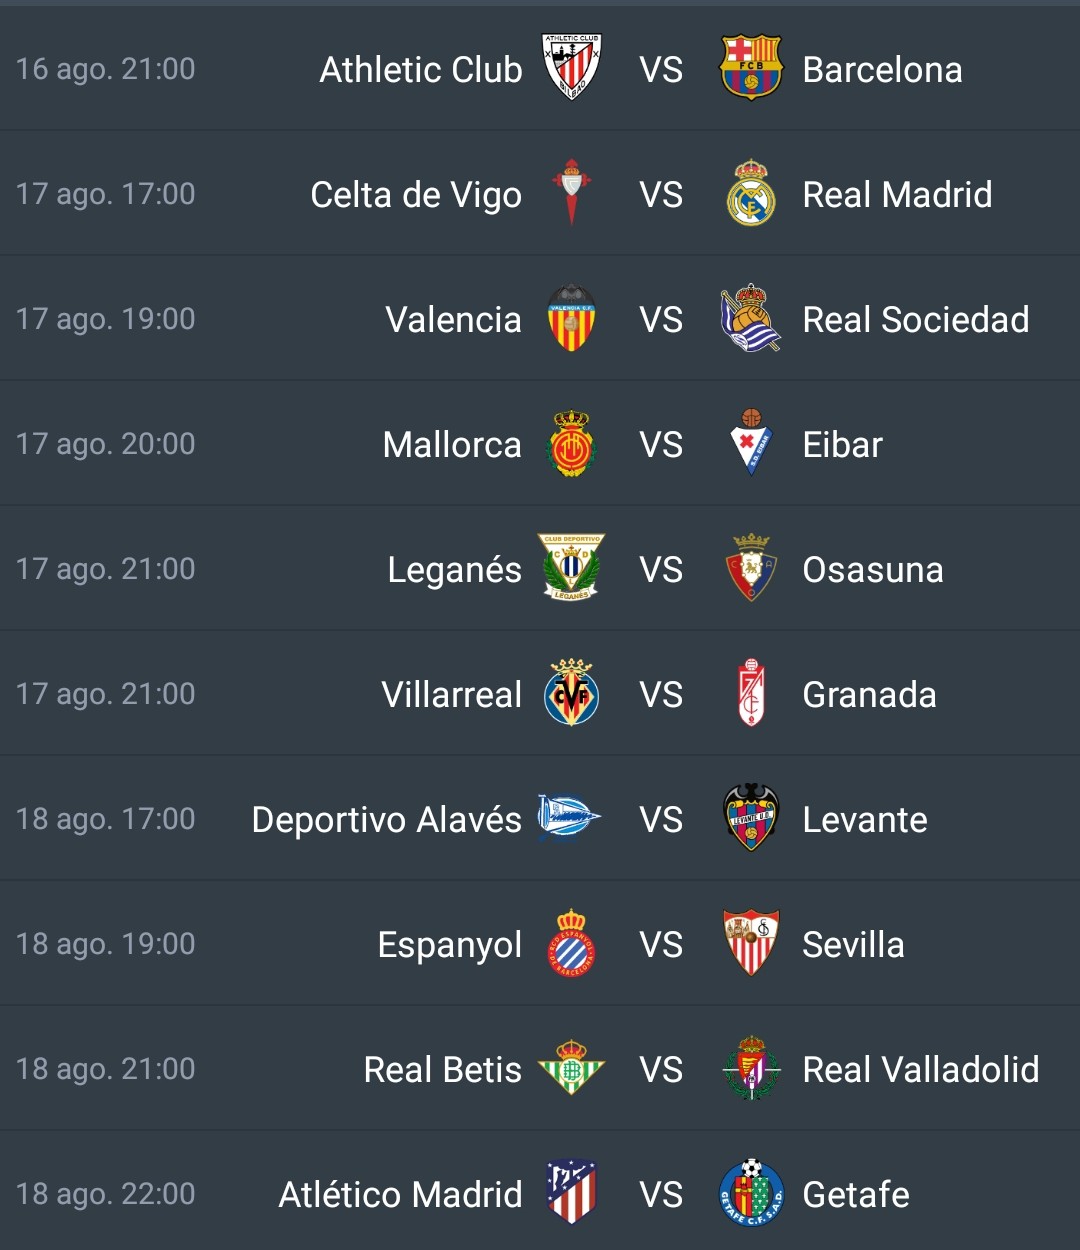Open the Deportivo Alavés team name
This screenshot has height=1250, width=1080.
click(x=386, y=820)
